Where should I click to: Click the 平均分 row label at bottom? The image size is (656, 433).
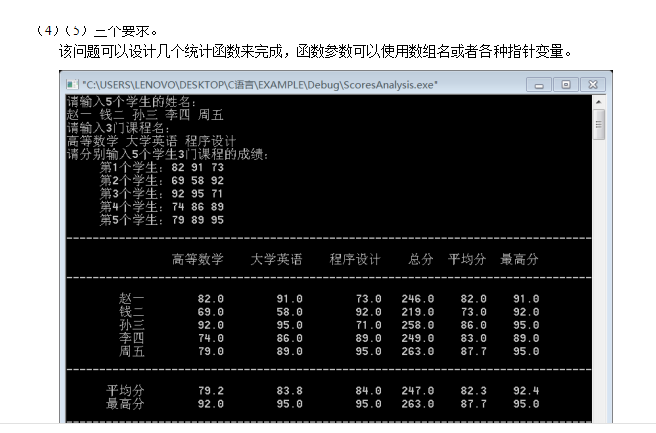(125, 391)
